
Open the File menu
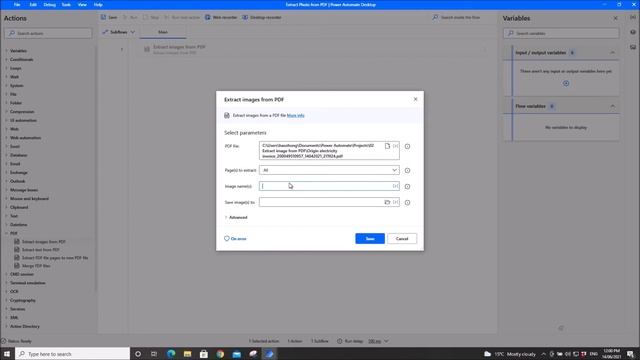(x=17, y=4)
